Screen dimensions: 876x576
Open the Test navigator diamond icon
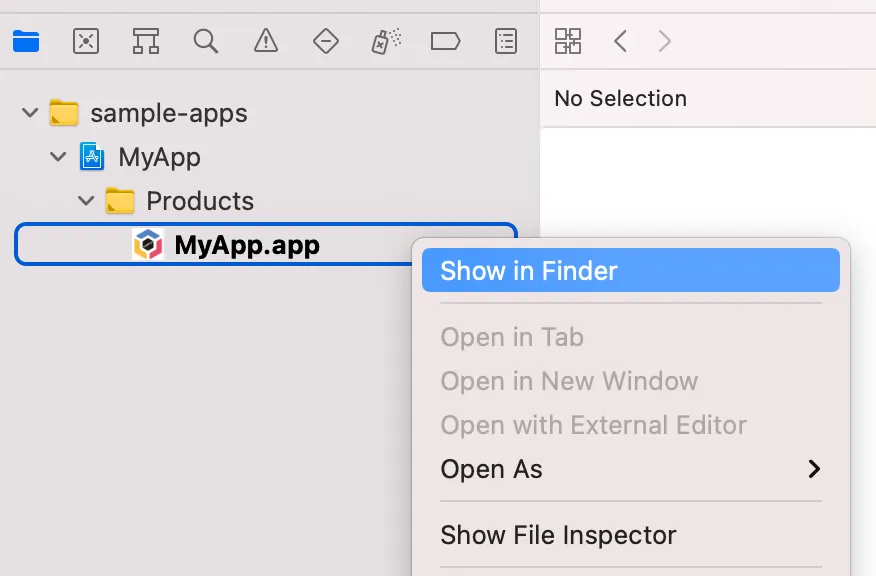point(325,41)
